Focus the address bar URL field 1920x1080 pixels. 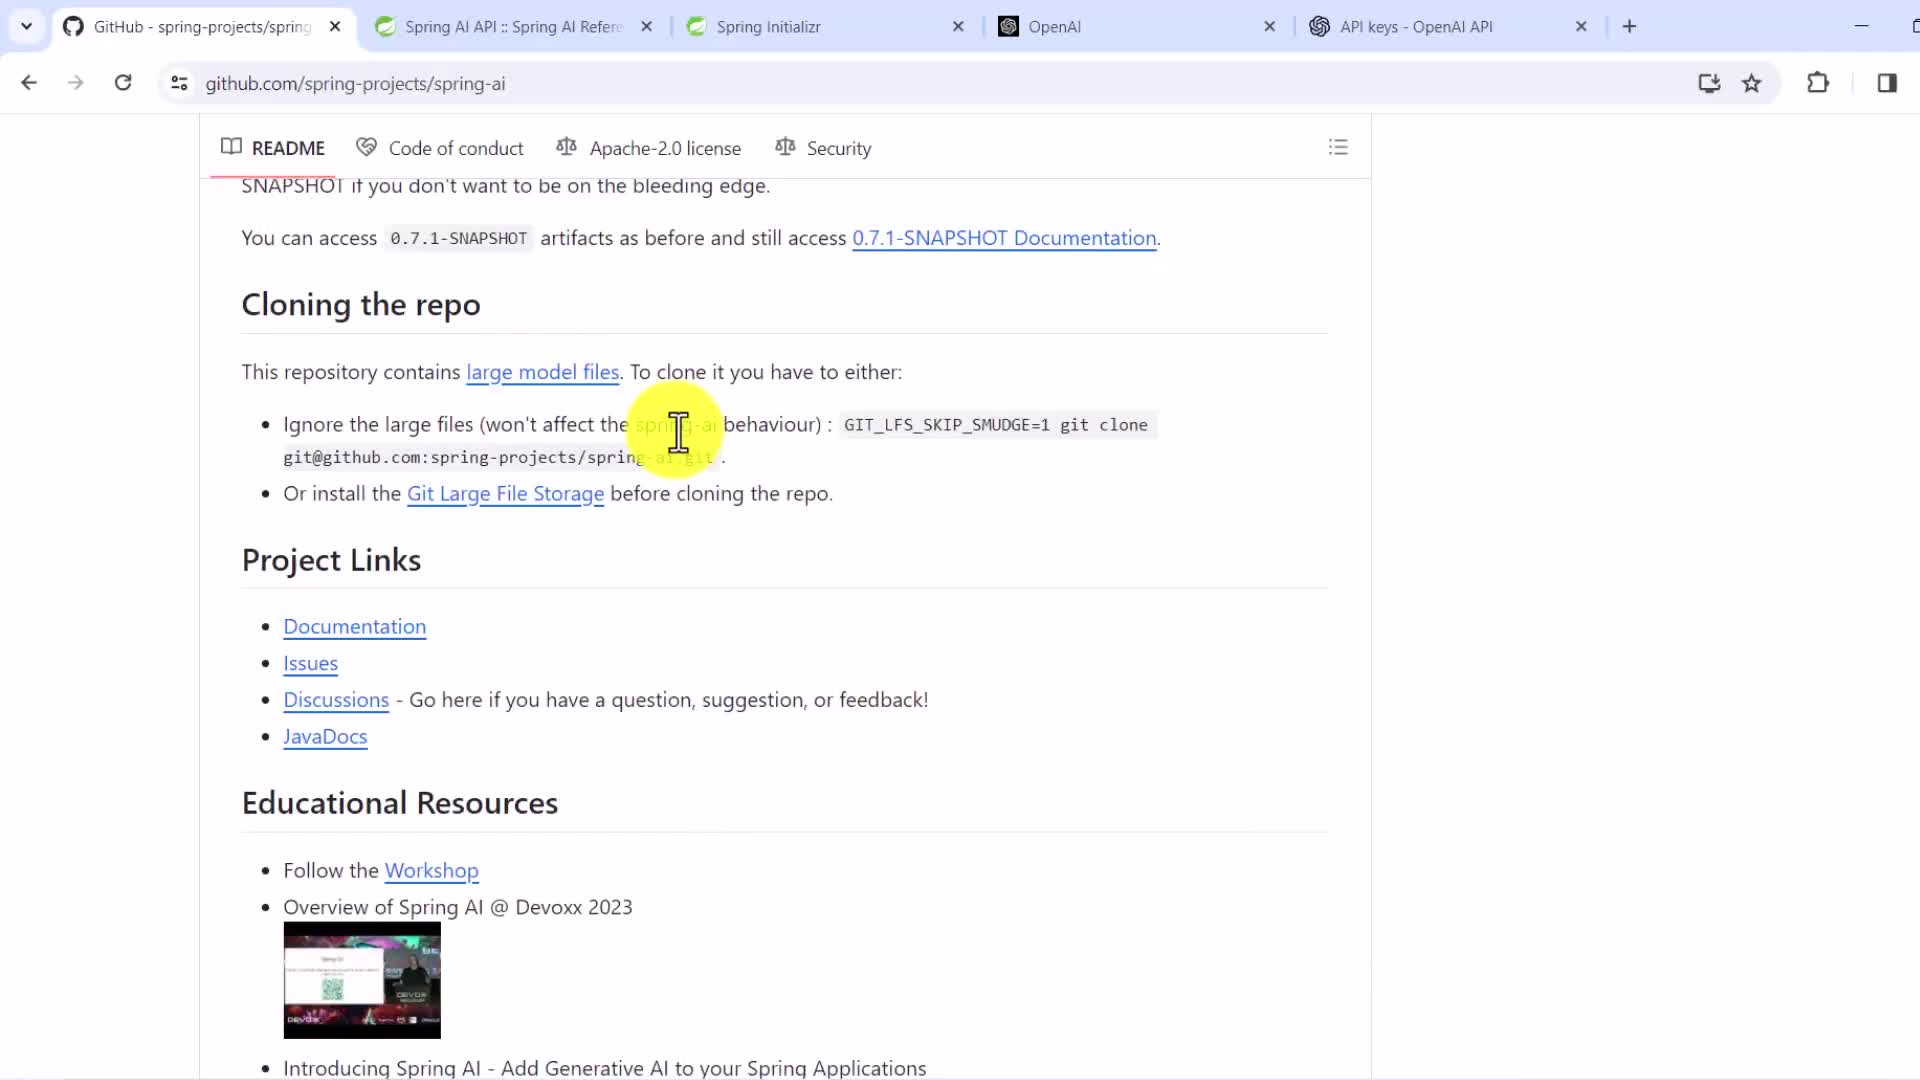tap(940, 84)
